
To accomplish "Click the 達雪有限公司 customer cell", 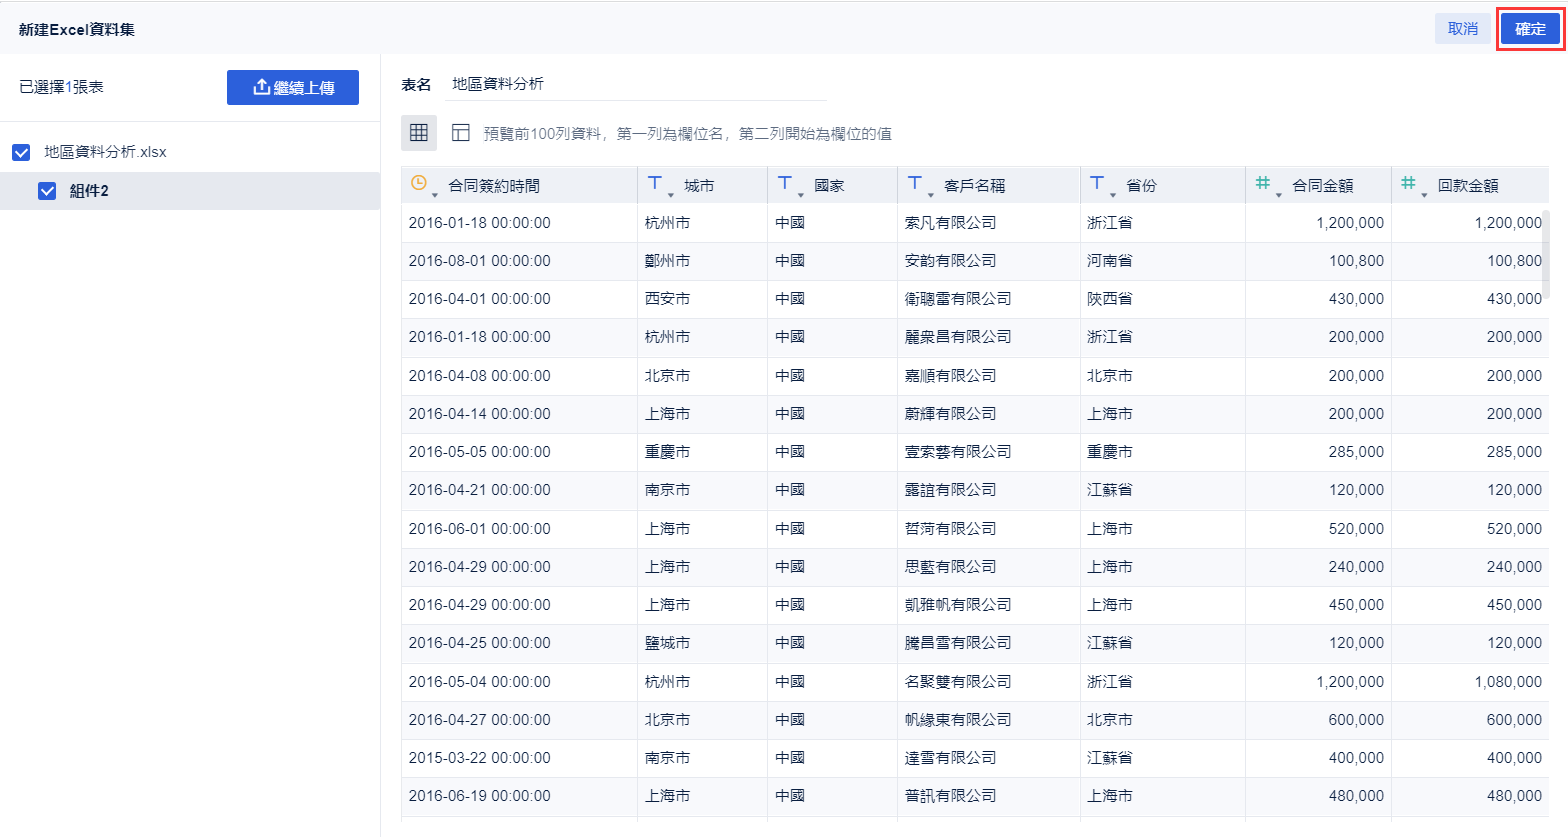I will tap(989, 758).
